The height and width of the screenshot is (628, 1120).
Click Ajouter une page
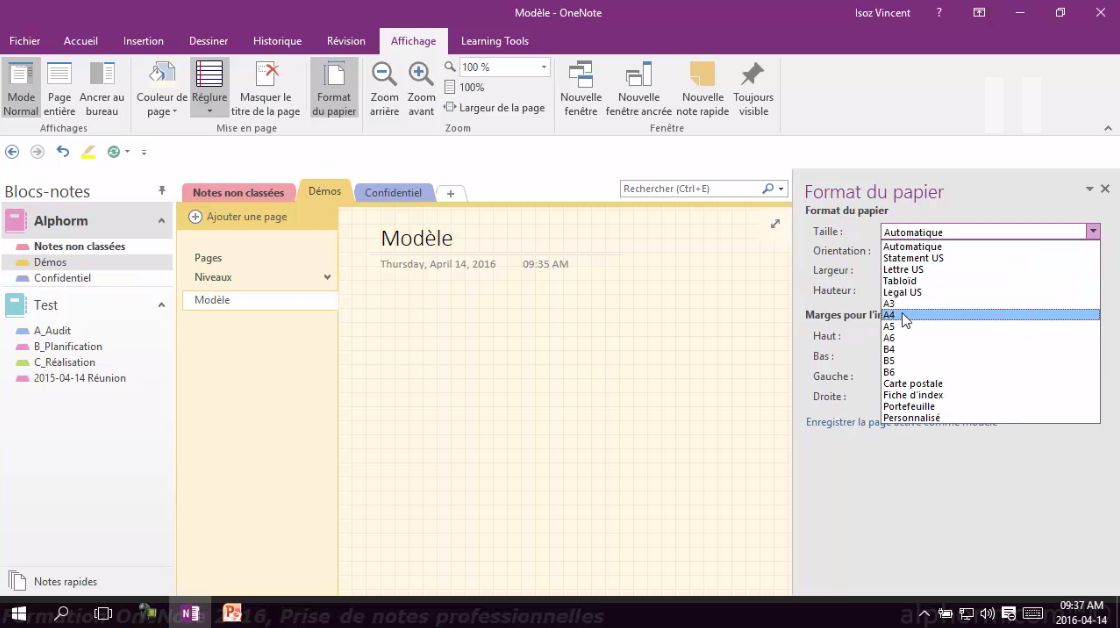tap(239, 216)
